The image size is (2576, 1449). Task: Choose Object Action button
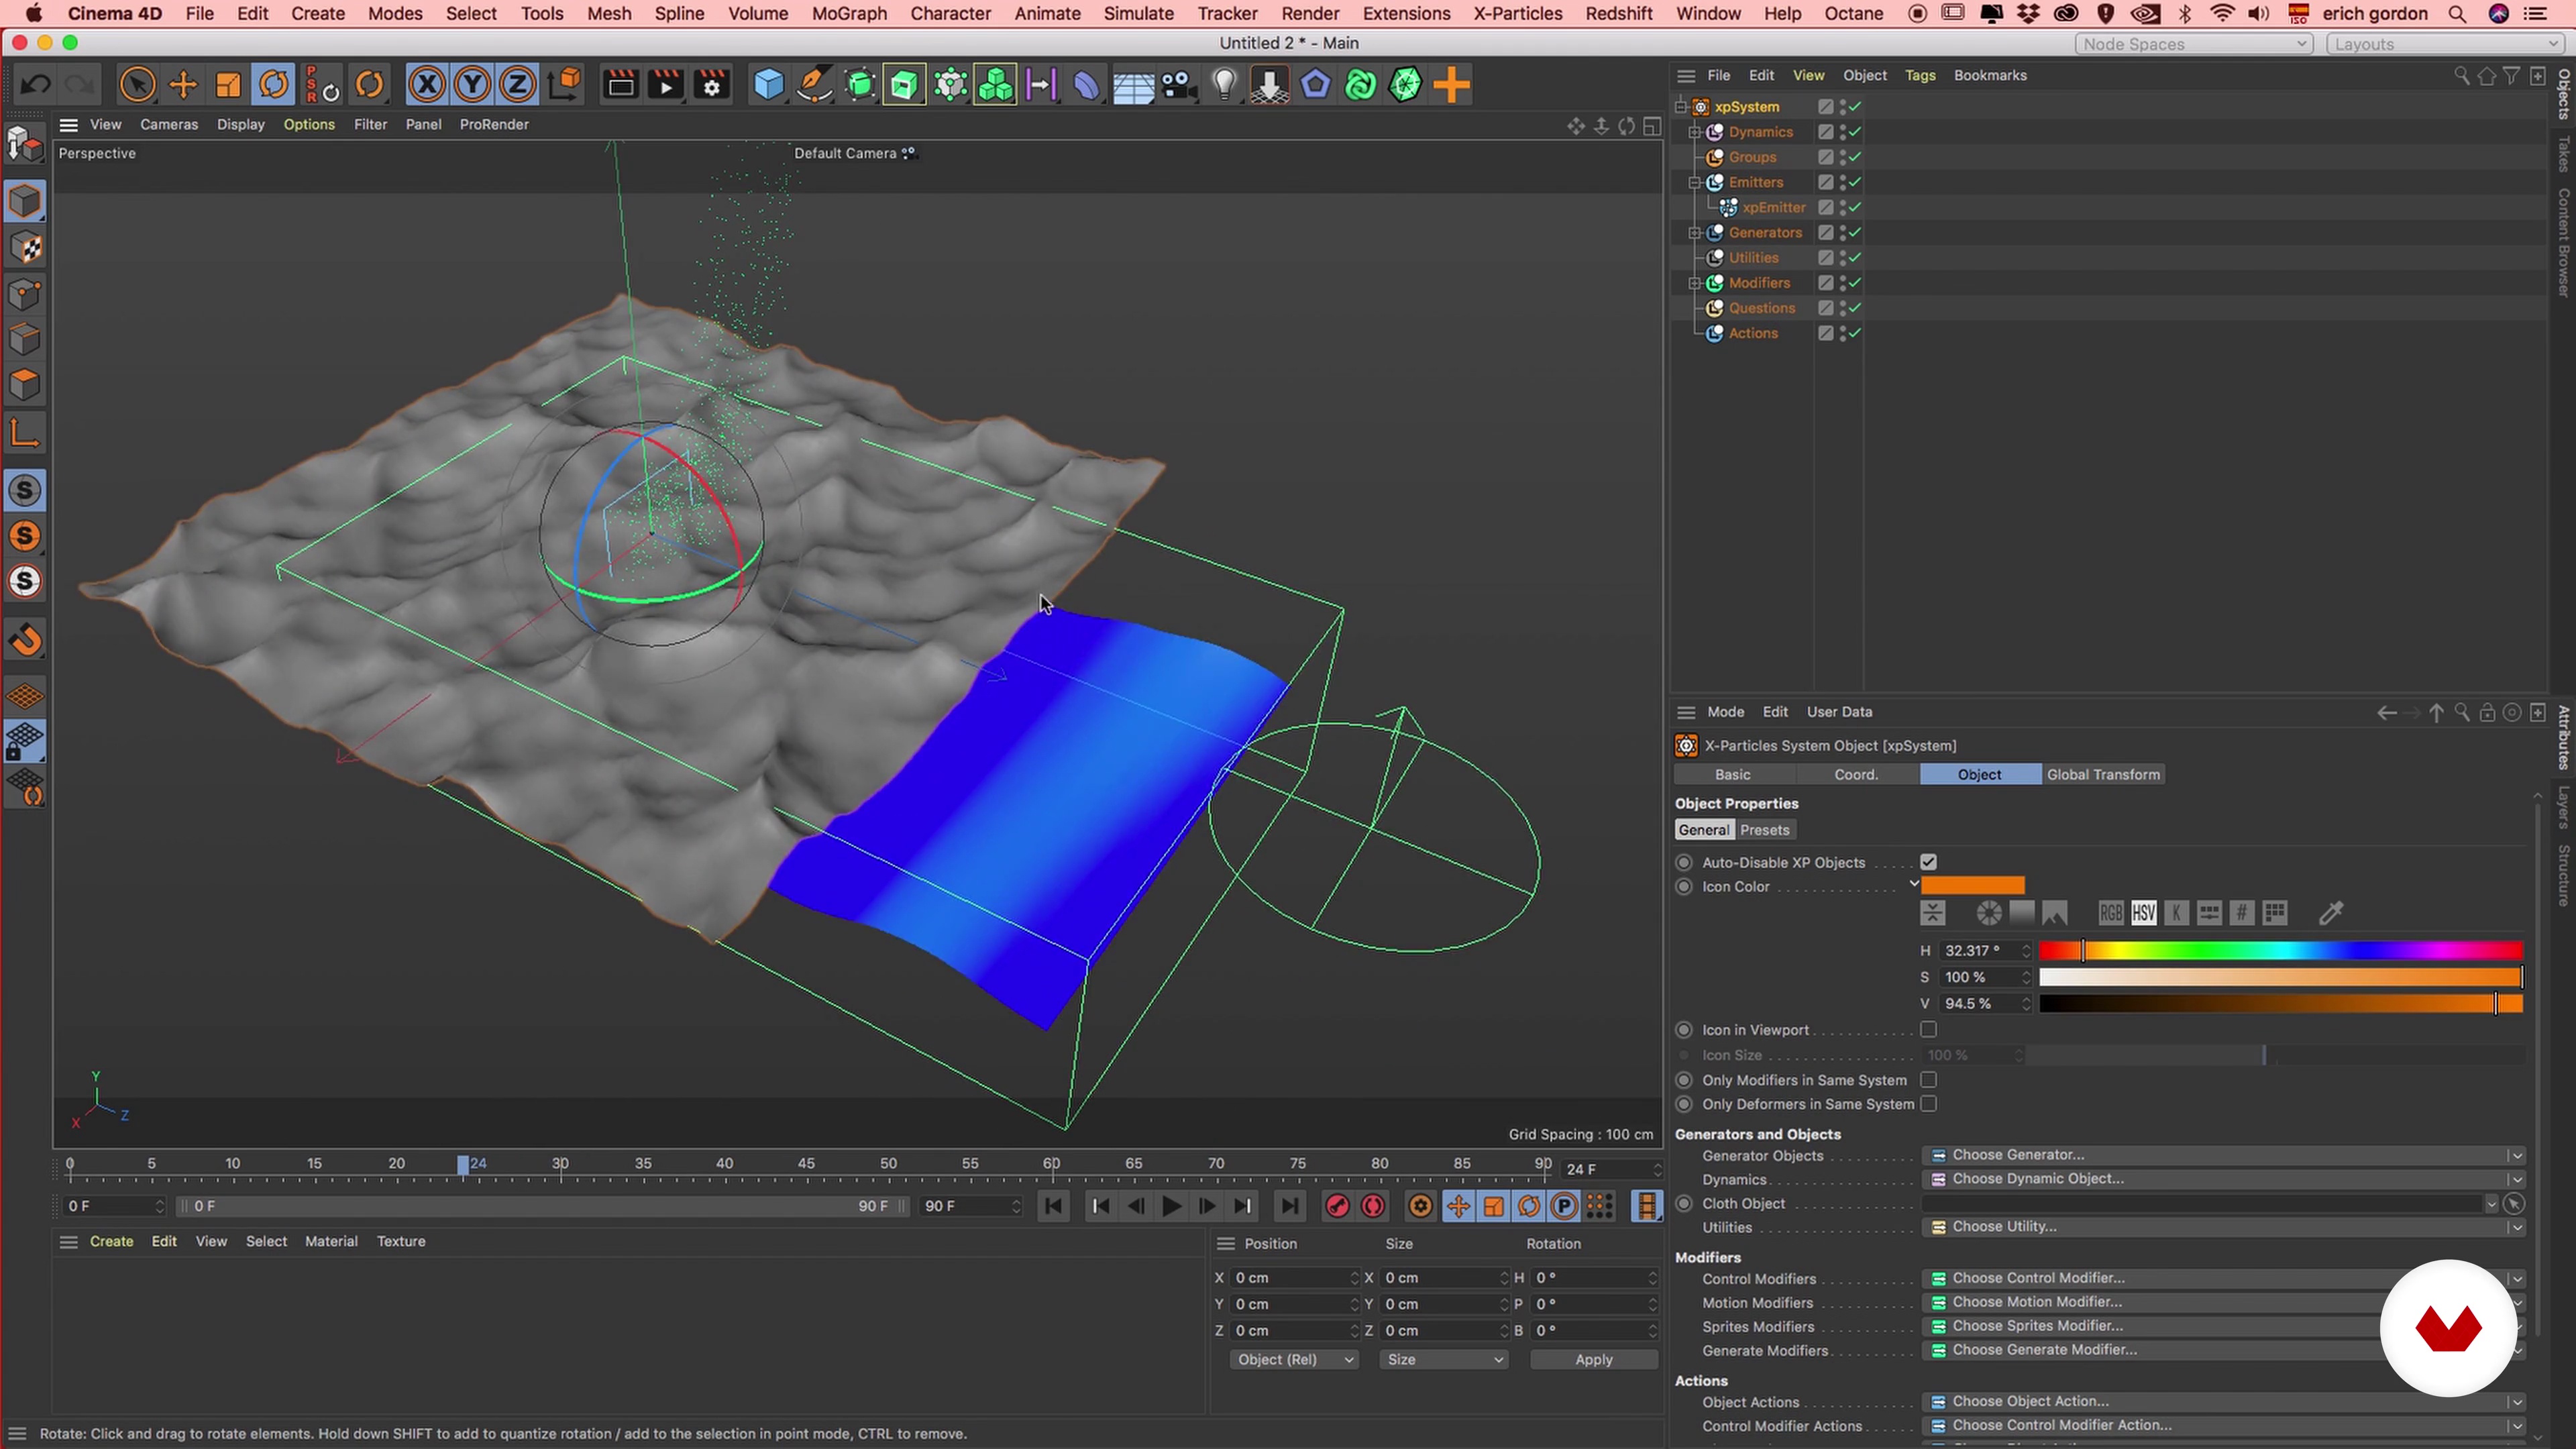point(2224,1402)
